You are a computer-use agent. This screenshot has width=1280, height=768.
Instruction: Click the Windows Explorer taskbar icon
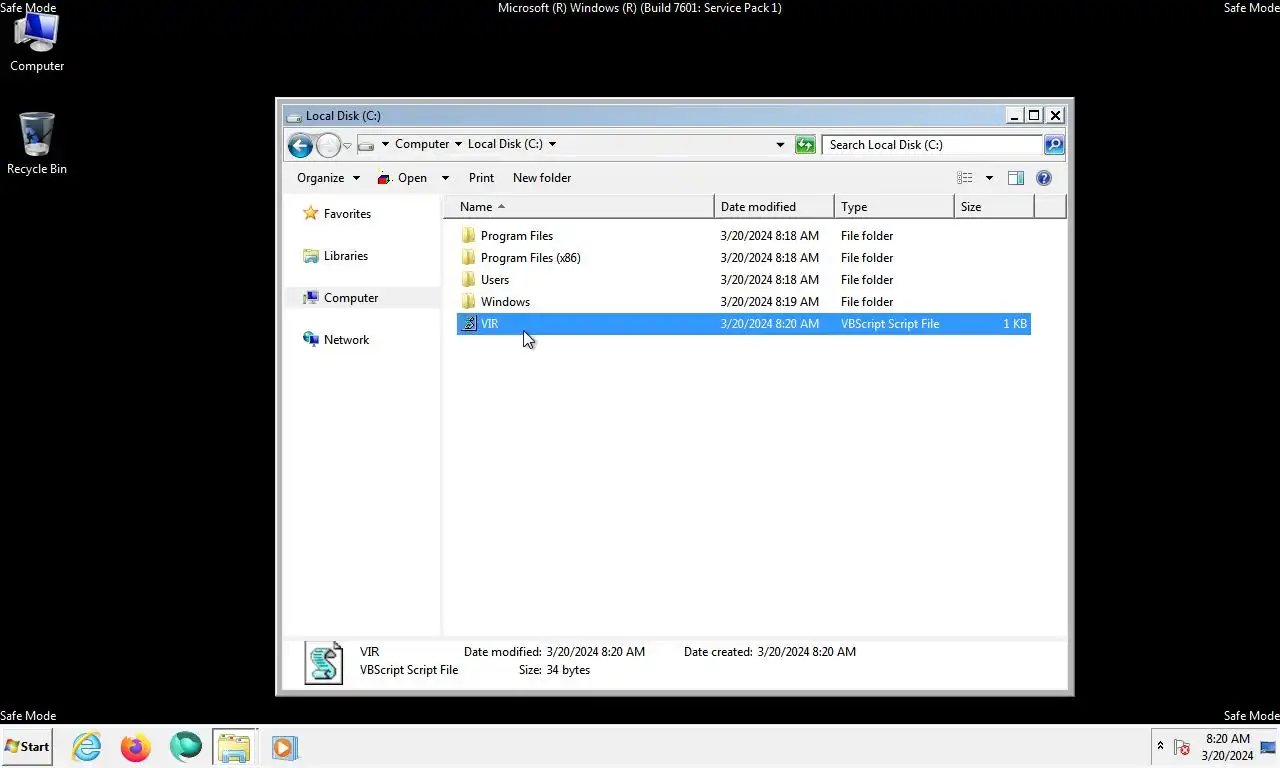click(x=234, y=747)
